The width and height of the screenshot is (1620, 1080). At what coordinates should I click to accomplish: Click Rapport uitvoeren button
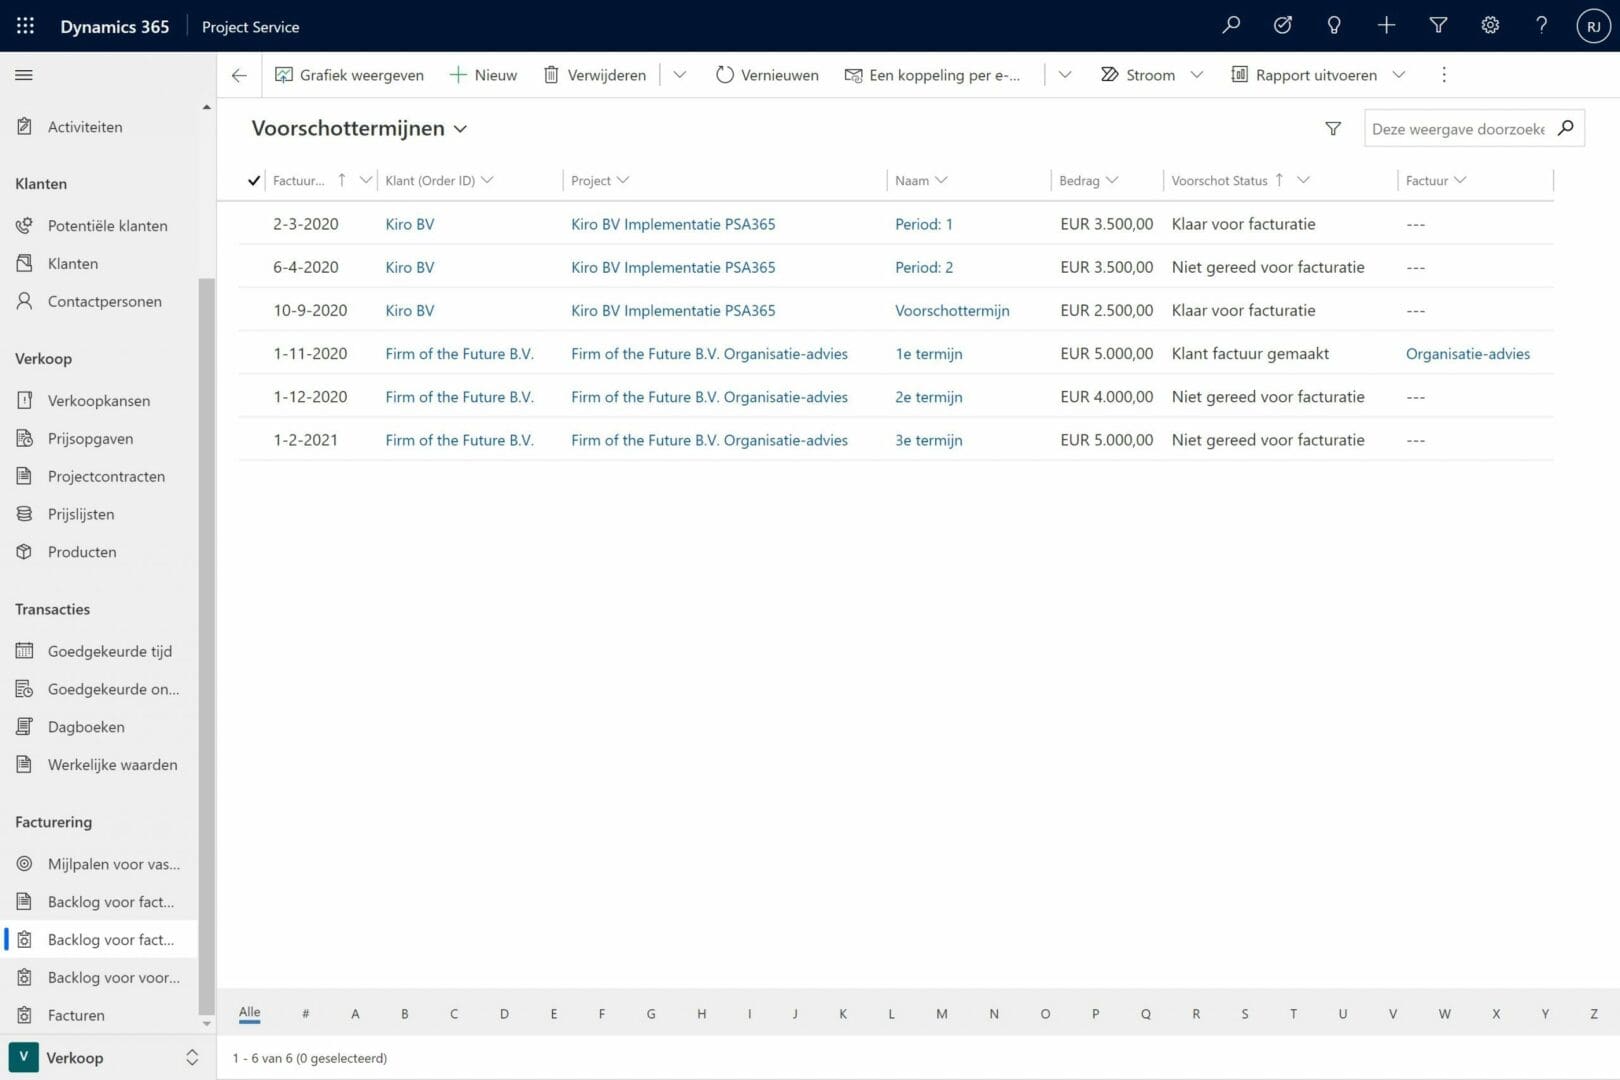[1304, 75]
